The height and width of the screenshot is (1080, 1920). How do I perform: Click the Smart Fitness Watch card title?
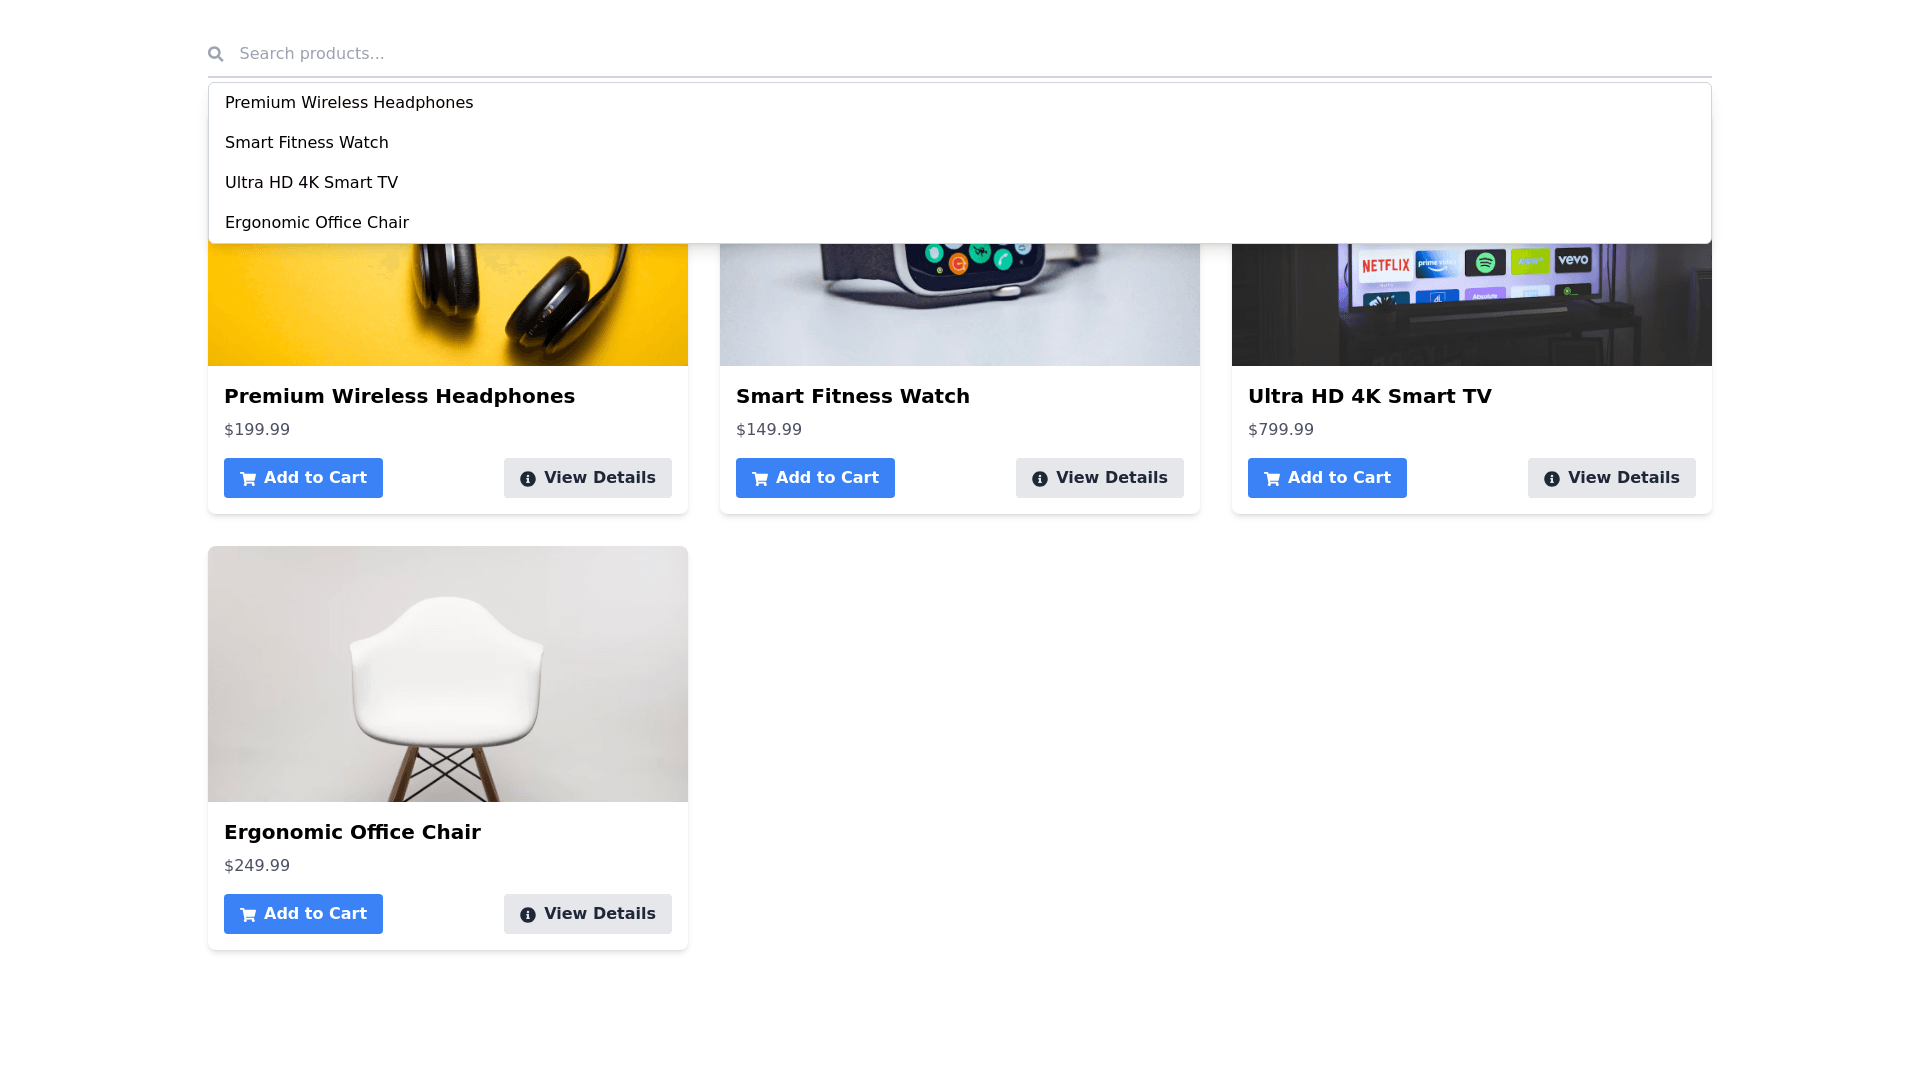tap(853, 396)
